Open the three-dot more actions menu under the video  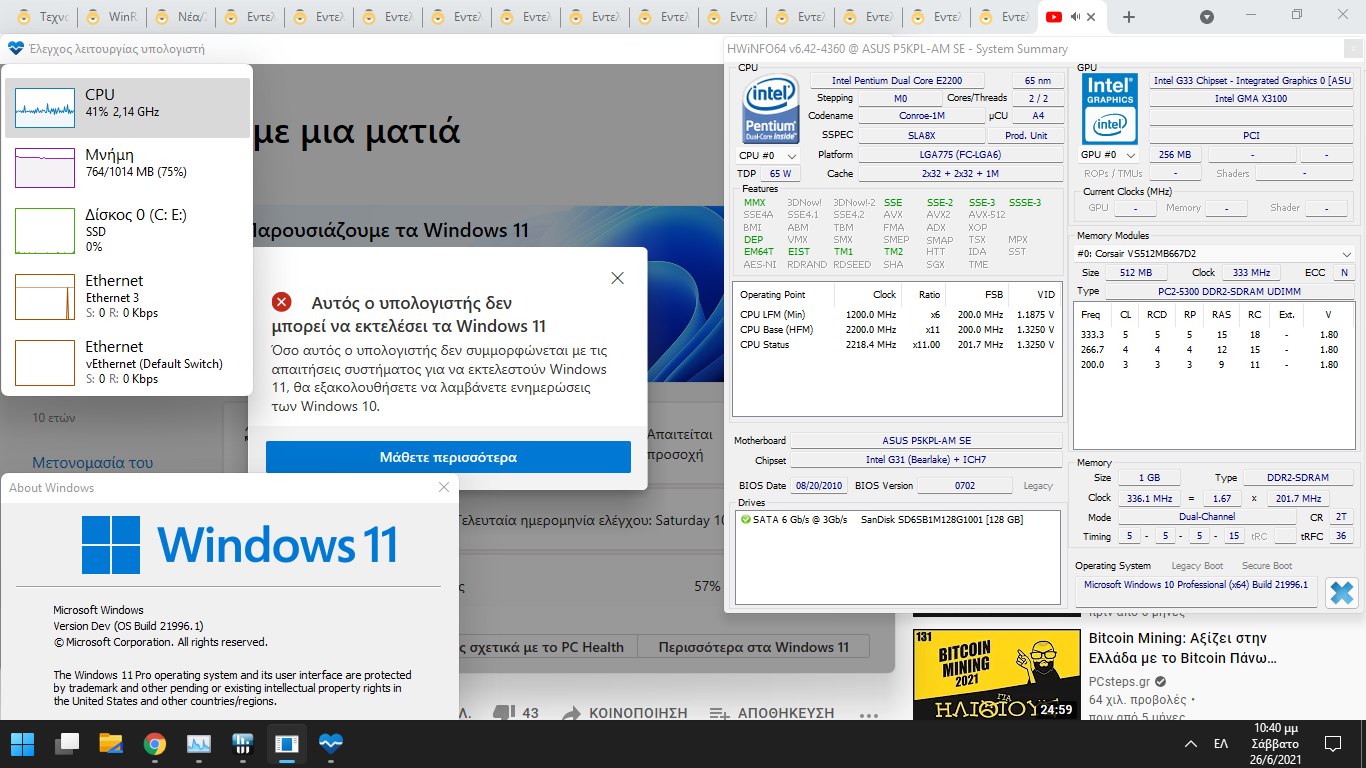[x=868, y=714]
